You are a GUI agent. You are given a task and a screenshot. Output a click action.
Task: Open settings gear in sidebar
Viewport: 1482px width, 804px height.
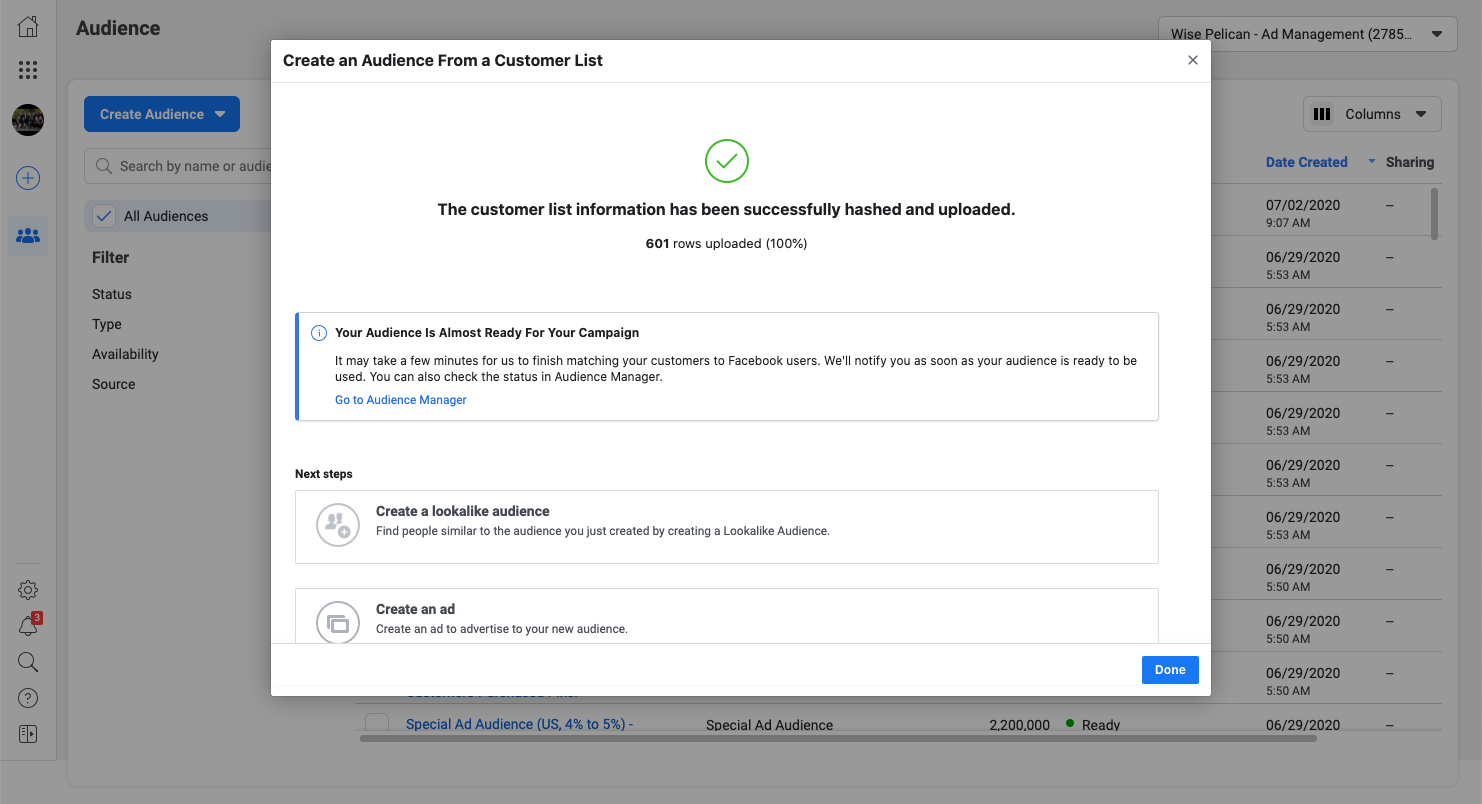click(x=28, y=590)
